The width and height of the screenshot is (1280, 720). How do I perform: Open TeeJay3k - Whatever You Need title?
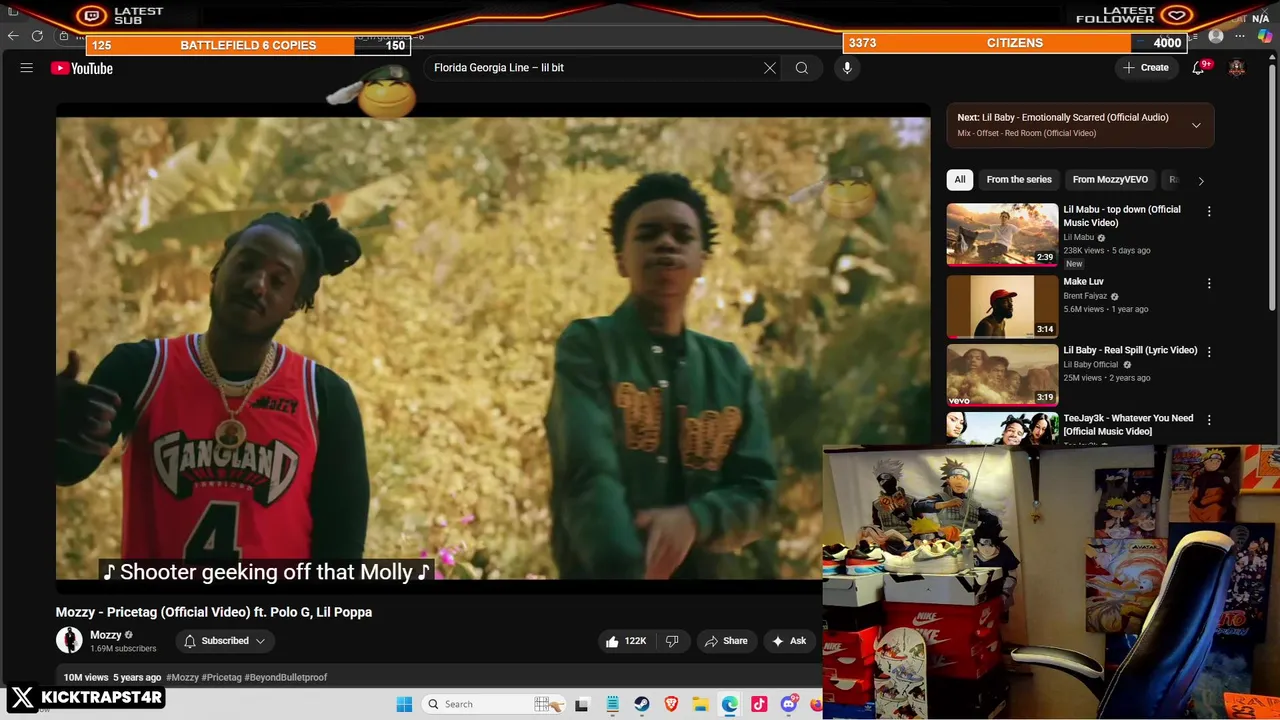(x=1128, y=425)
